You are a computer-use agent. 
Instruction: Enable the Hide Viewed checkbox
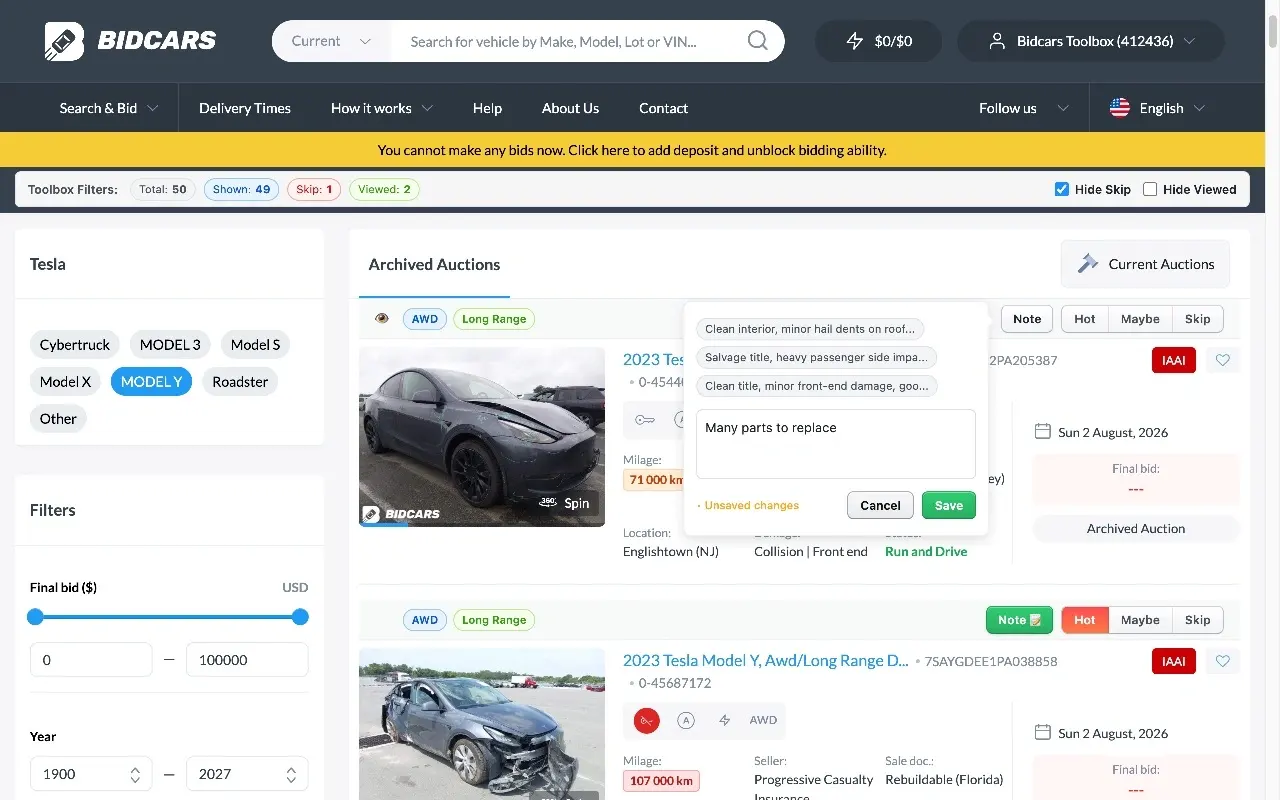click(x=1150, y=189)
